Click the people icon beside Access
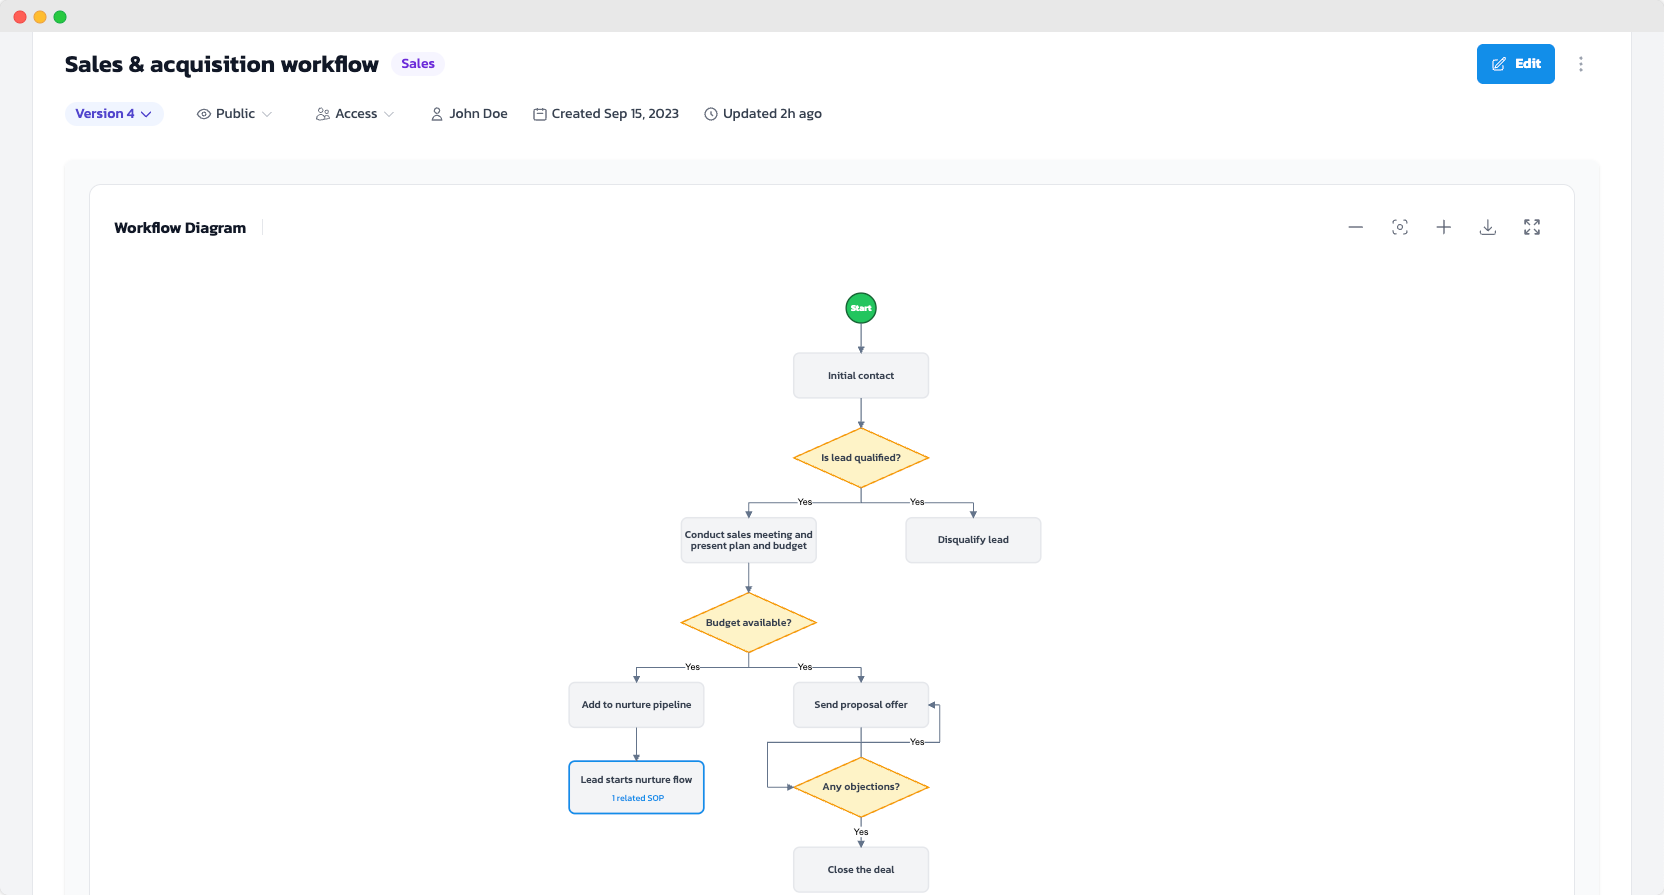Image resolution: width=1664 pixels, height=895 pixels. click(323, 114)
